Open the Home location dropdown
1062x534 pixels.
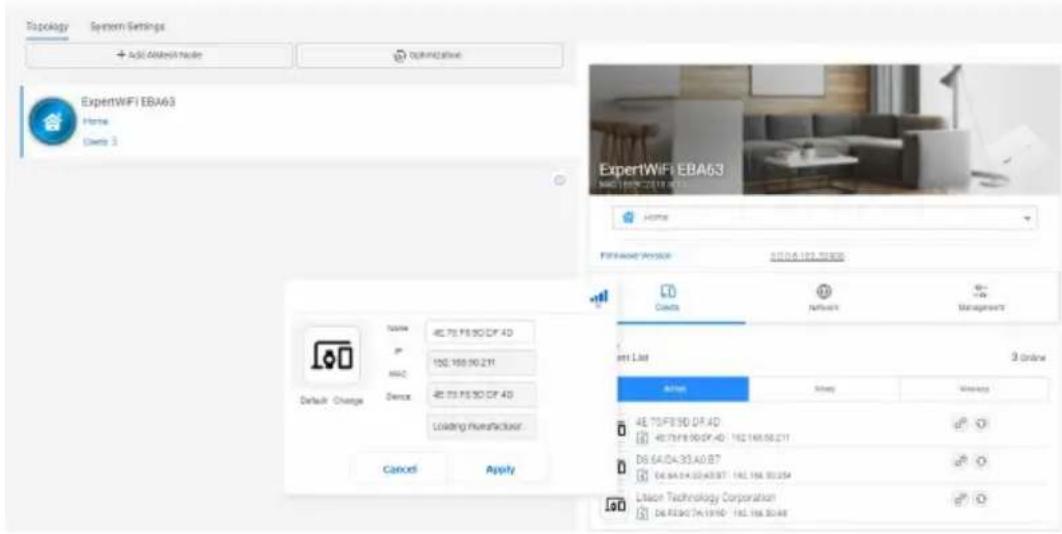pos(824,218)
